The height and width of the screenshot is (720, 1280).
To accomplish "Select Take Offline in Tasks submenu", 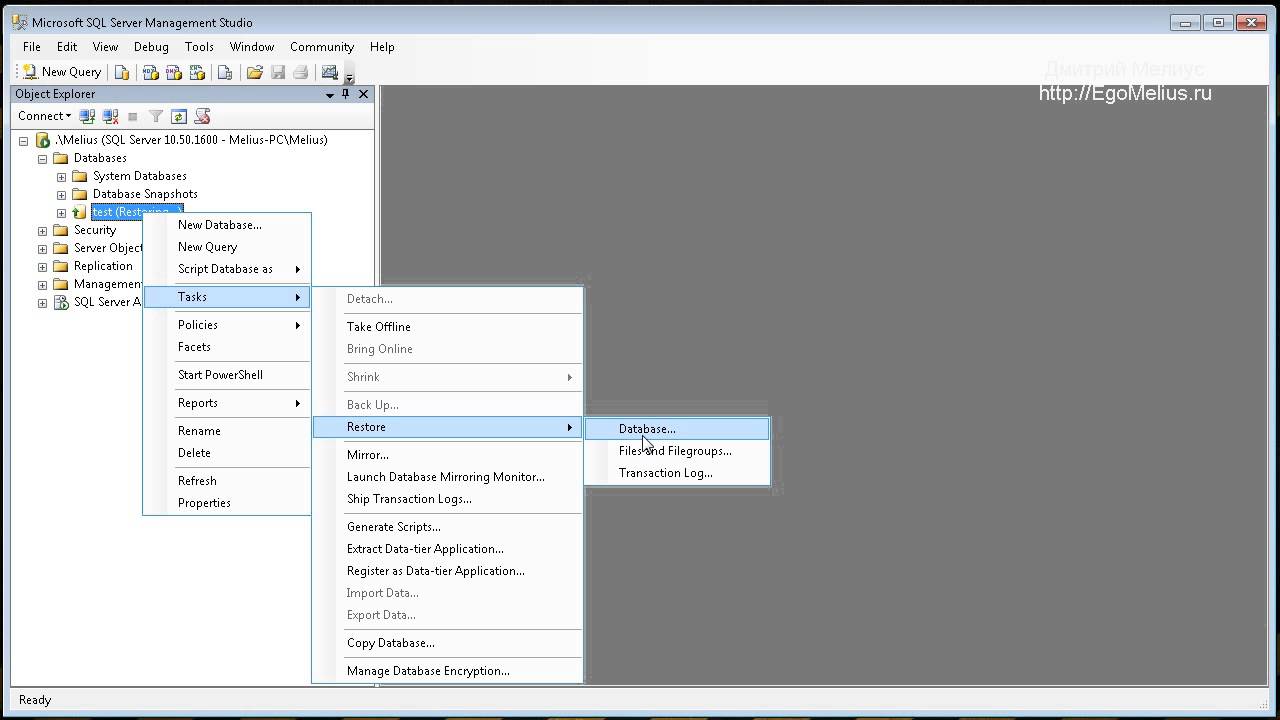I will [447, 327].
